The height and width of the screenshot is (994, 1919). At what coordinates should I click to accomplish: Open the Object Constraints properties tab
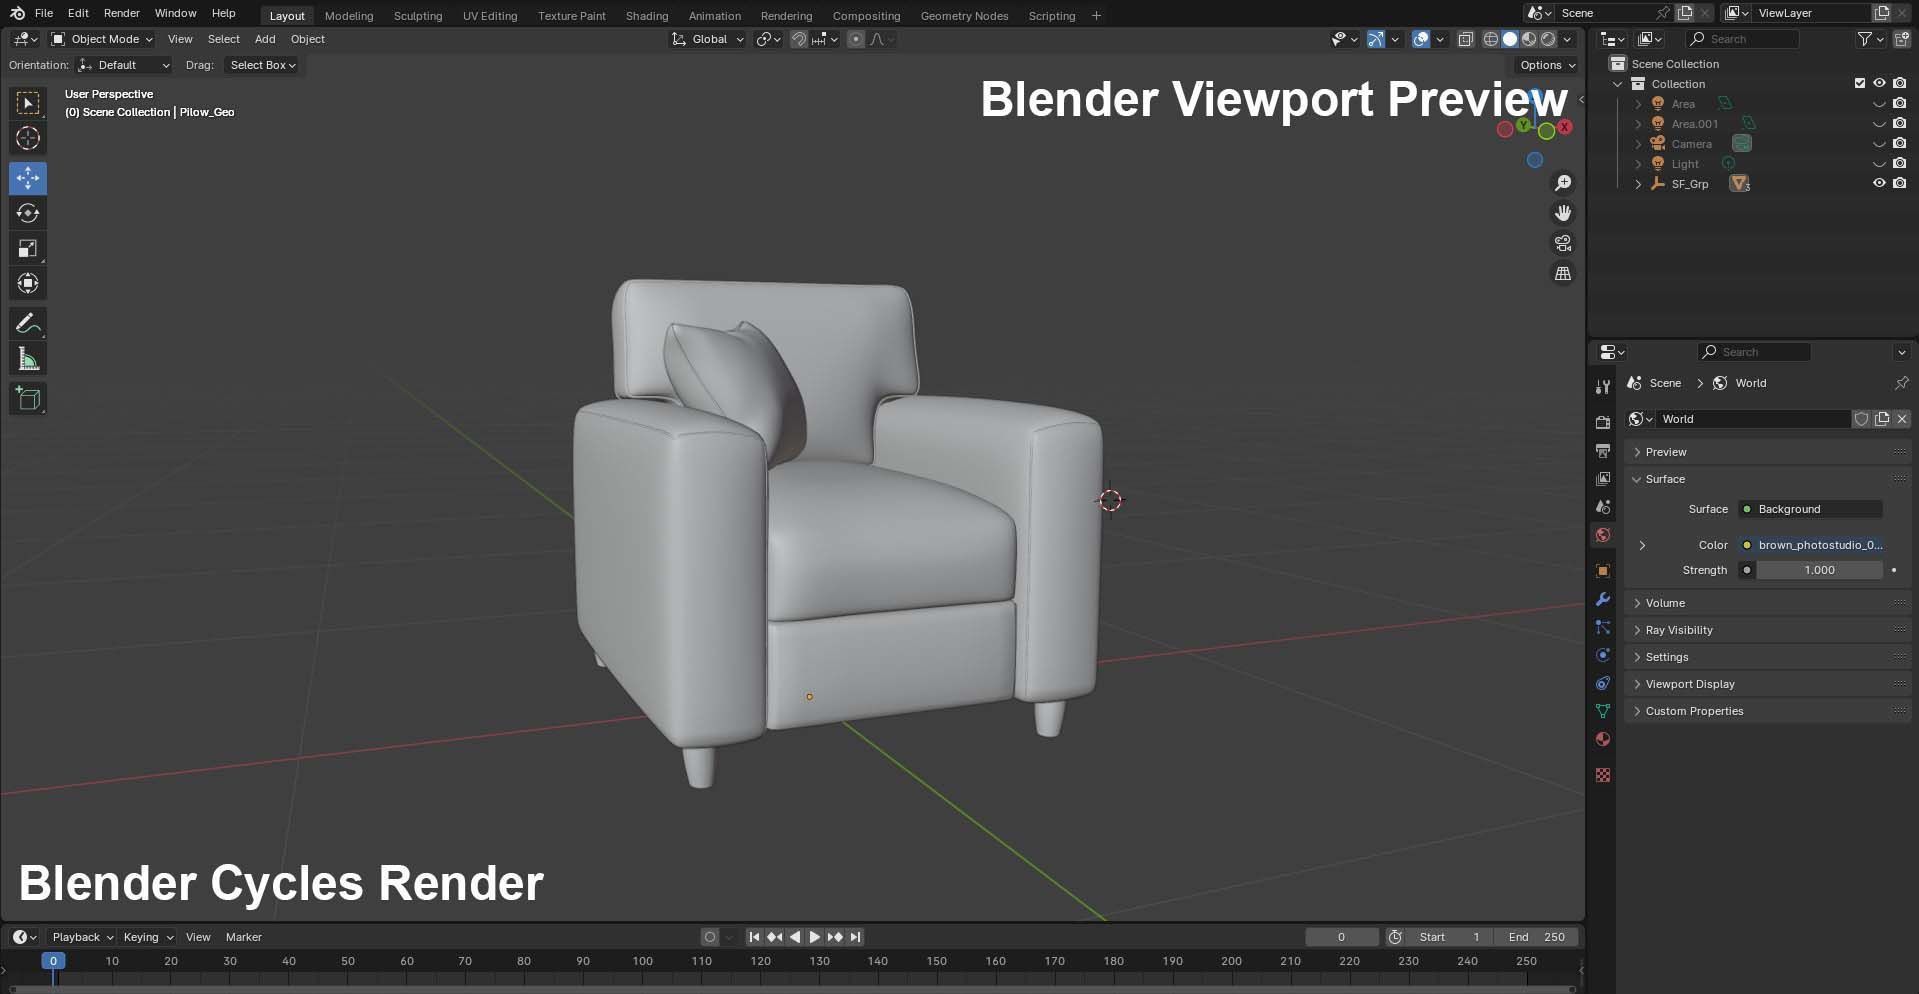click(x=1603, y=683)
